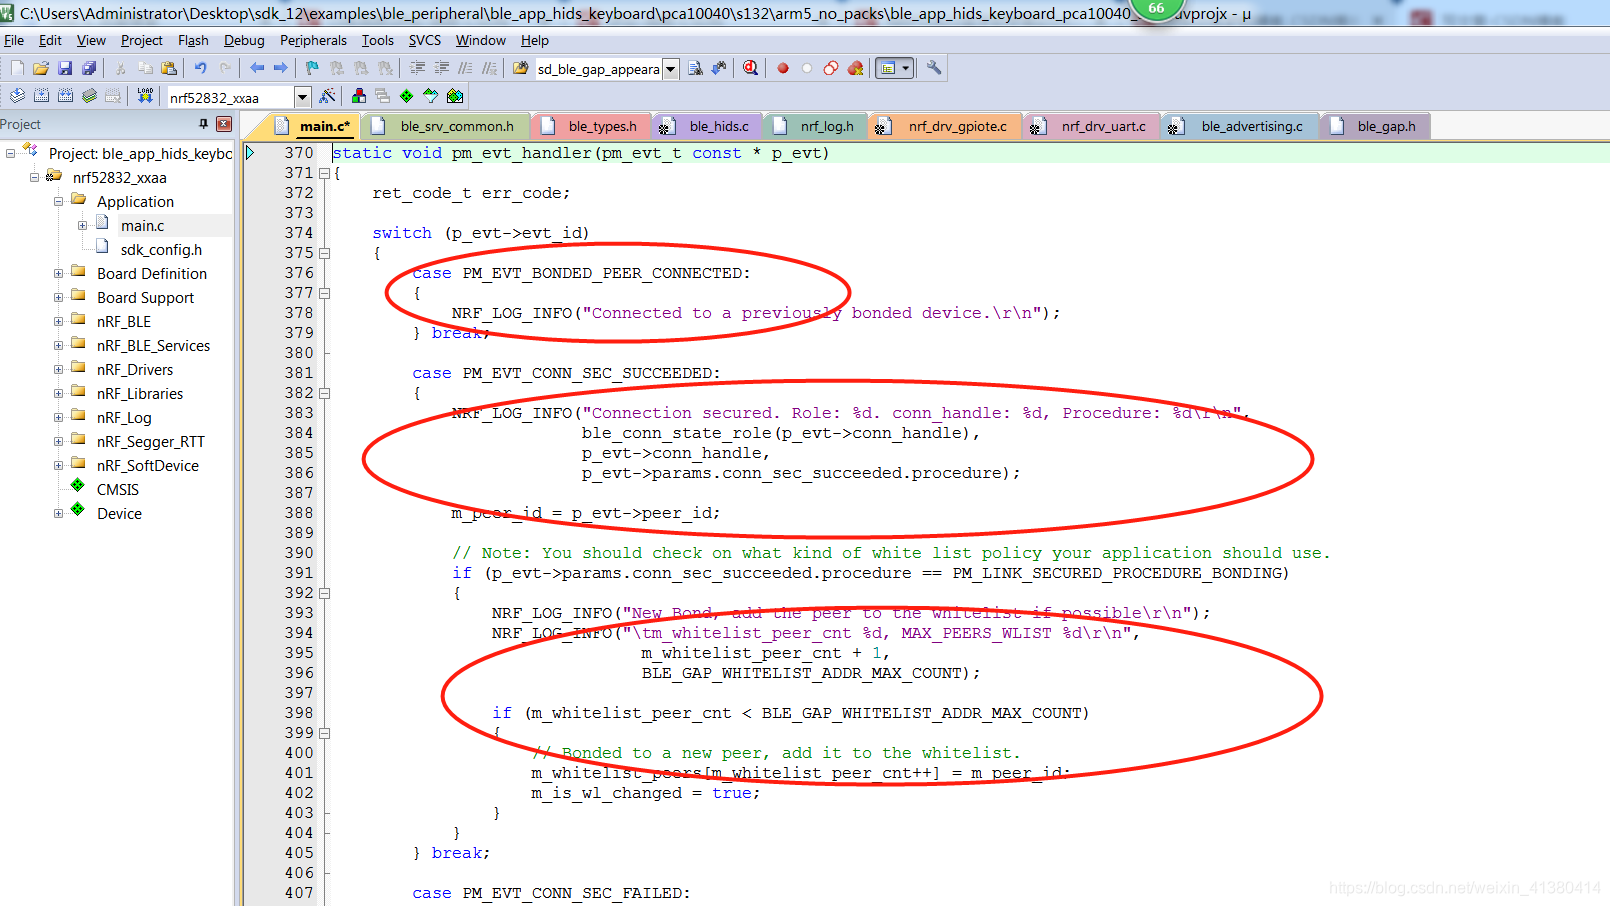Open Options for Target icon
1610x906 pixels.
(327, 96)
